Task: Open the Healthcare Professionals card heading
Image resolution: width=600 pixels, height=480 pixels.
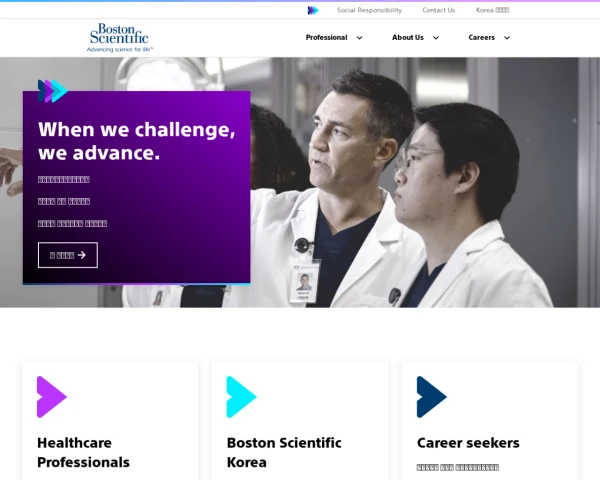Action: pos(83,452)
